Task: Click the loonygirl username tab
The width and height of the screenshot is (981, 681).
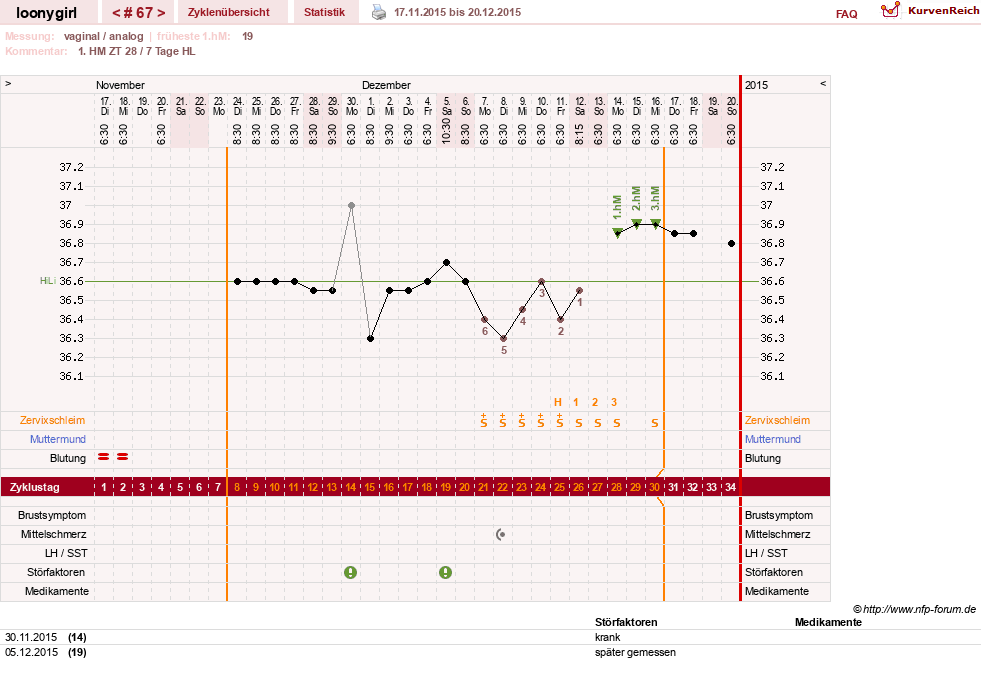Action: [x=46, y=13]
